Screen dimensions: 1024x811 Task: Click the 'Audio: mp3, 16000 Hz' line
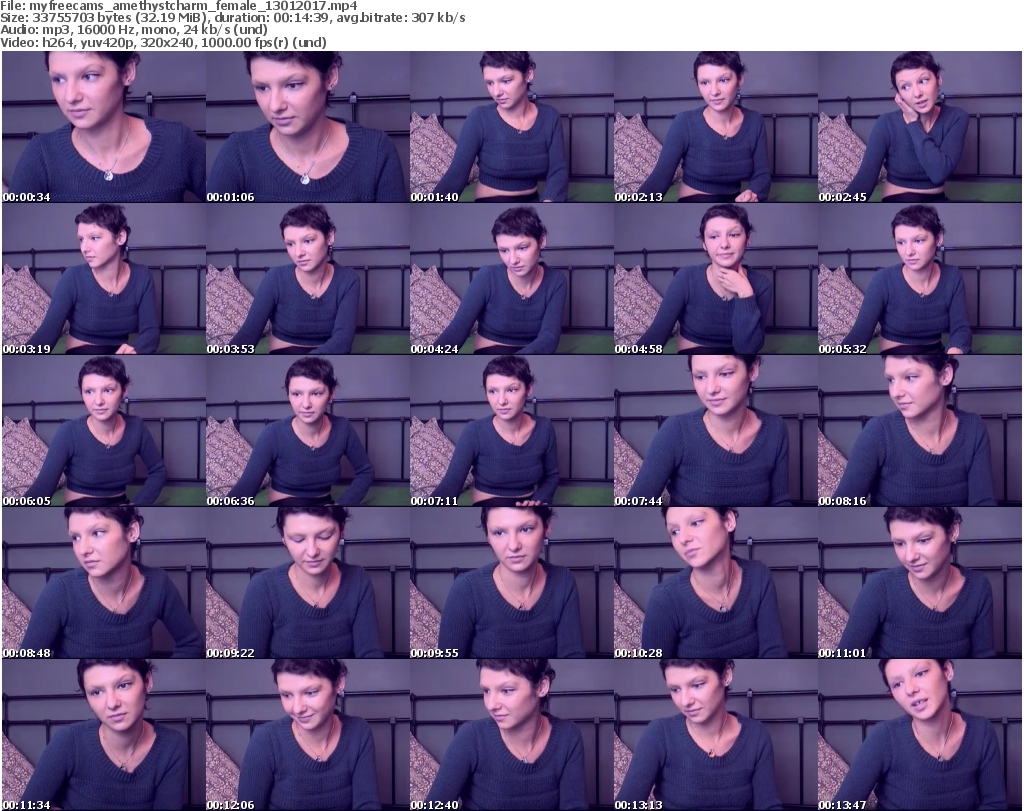(134, 30)
